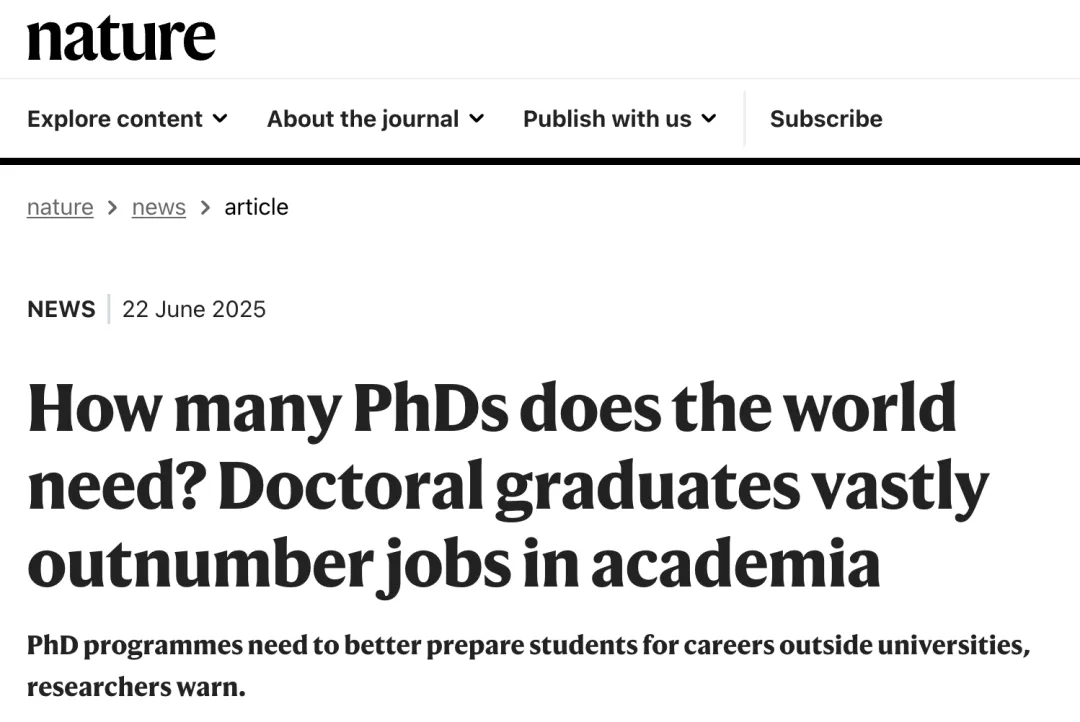
Task: Expand the About the journal chevron arrow
Action: [x=476, y=118]
